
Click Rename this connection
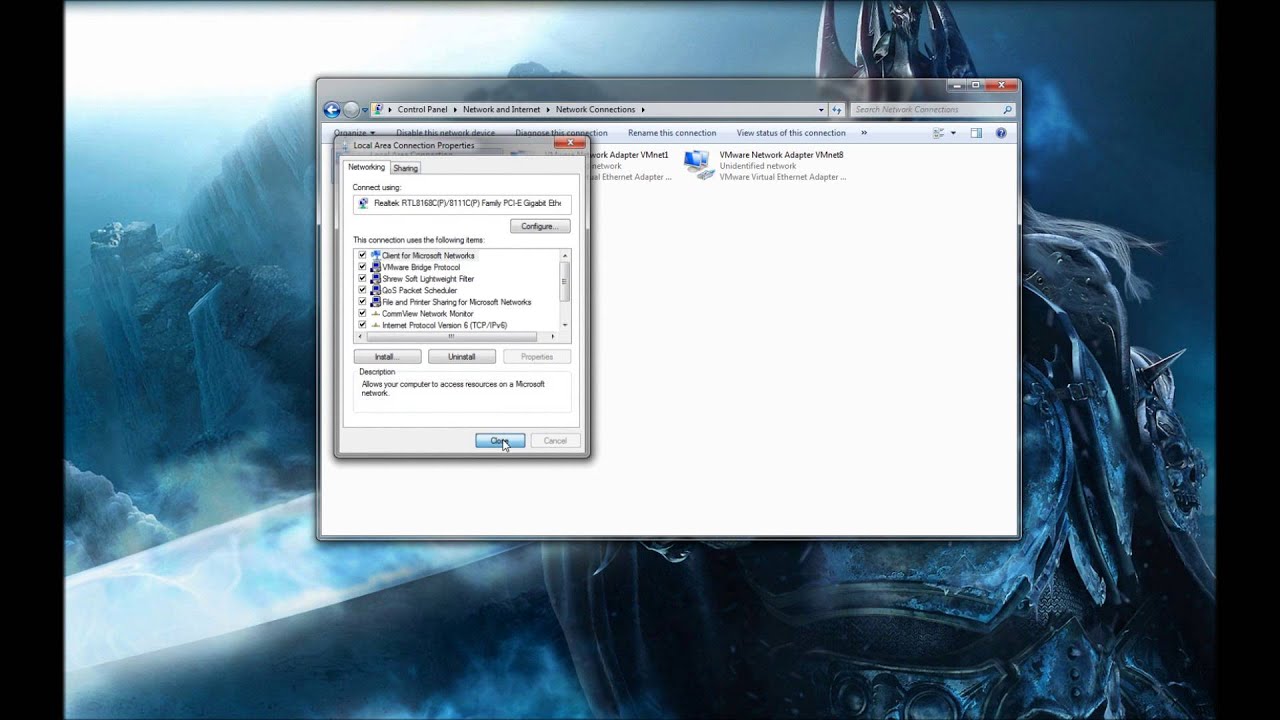click(x=672, y=133)
